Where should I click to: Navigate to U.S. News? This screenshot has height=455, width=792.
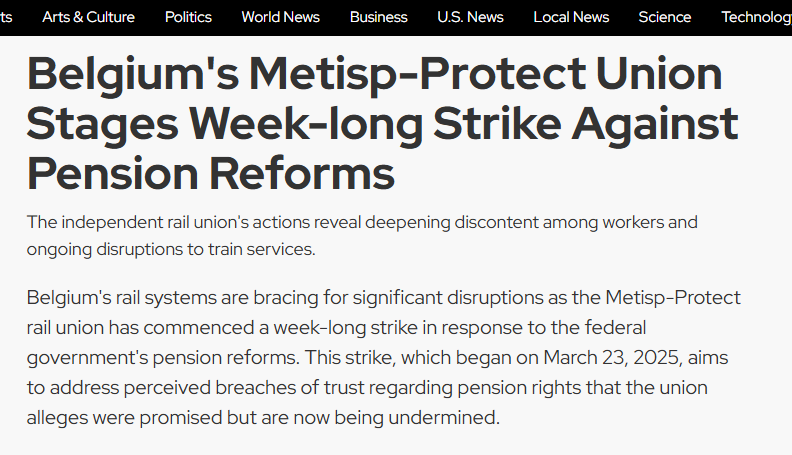[470, 17]
